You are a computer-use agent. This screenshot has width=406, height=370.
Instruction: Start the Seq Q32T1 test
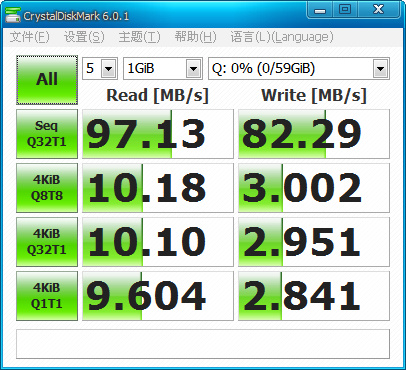(47, 134)
